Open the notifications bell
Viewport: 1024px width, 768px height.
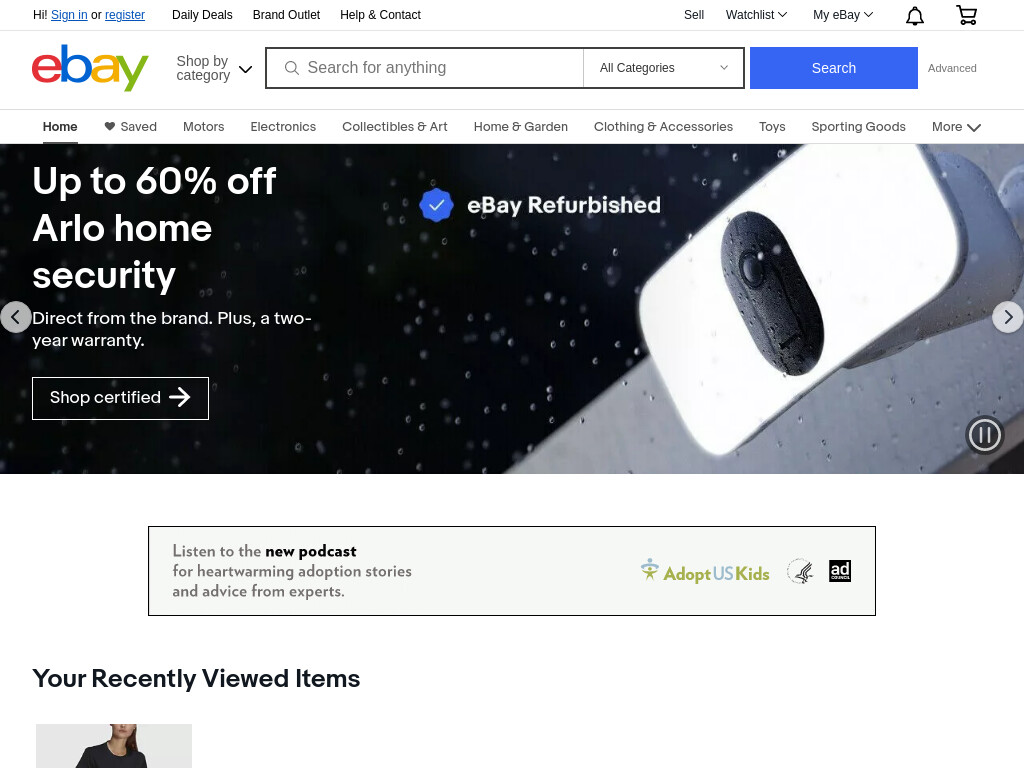point(914,16)
